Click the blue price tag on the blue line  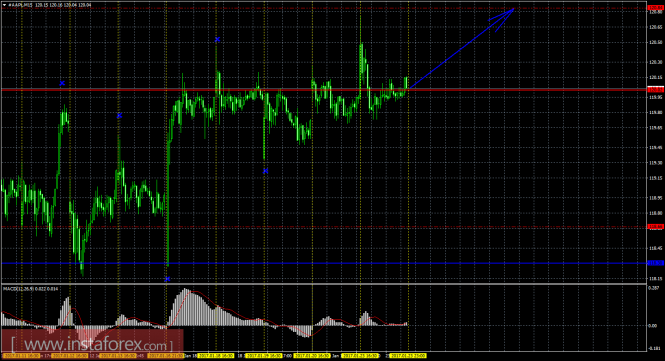coord(656,263)
